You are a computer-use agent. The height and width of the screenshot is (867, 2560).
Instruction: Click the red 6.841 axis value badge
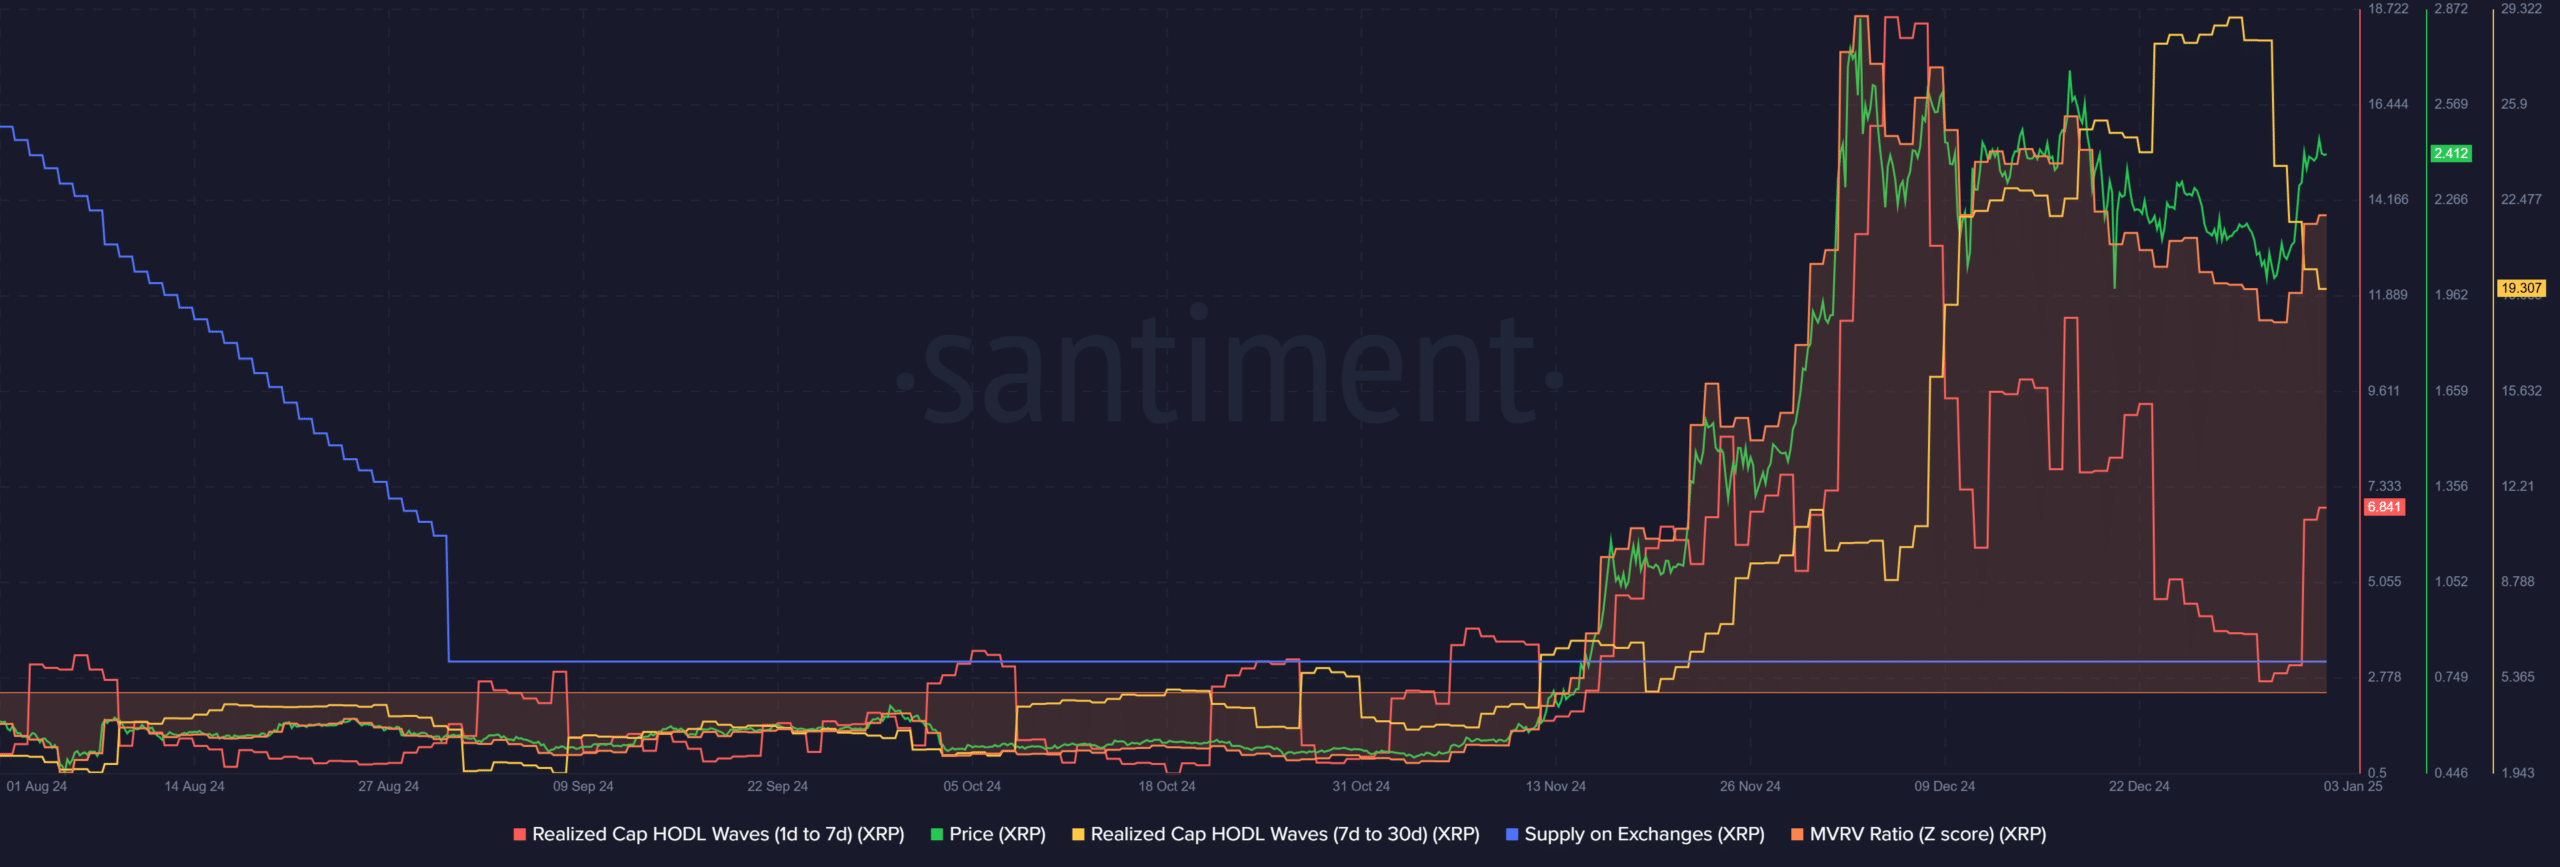(2384, 507)
